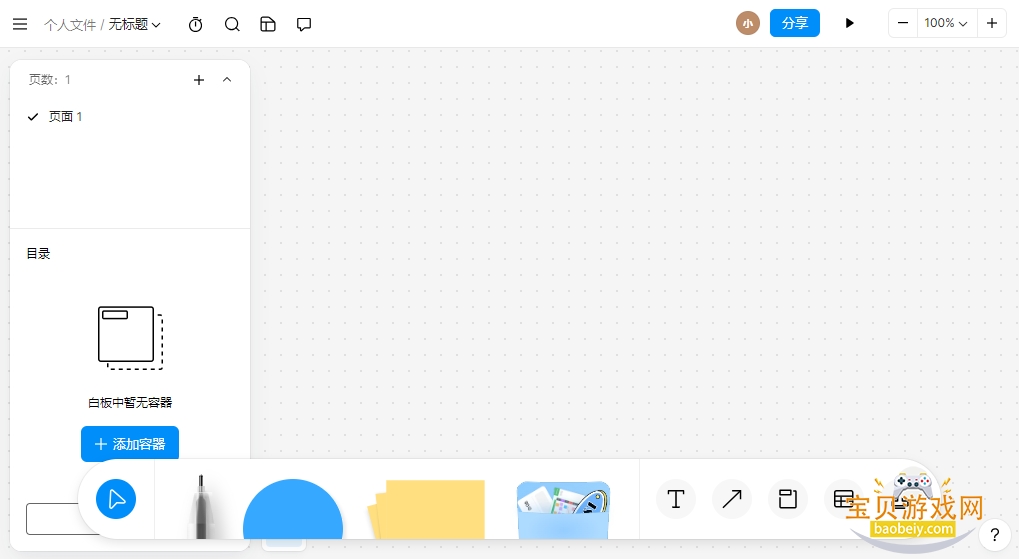
Task: Open the search magnifier icon
Action: click(x=232, y=25)
